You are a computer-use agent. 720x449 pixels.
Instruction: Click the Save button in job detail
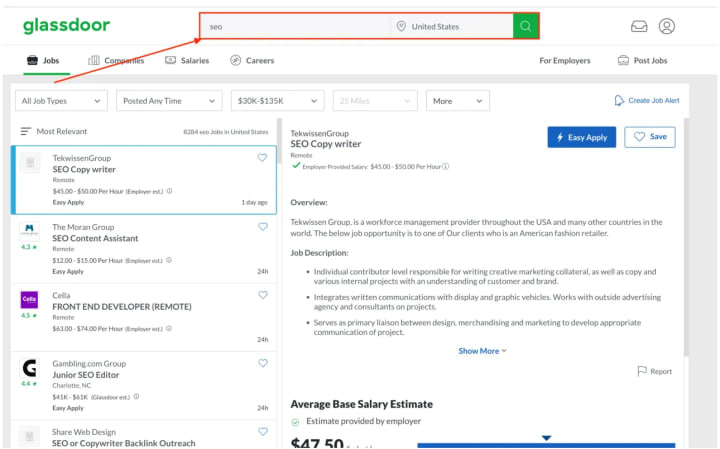pyautogui.click(x=650, y=137)
